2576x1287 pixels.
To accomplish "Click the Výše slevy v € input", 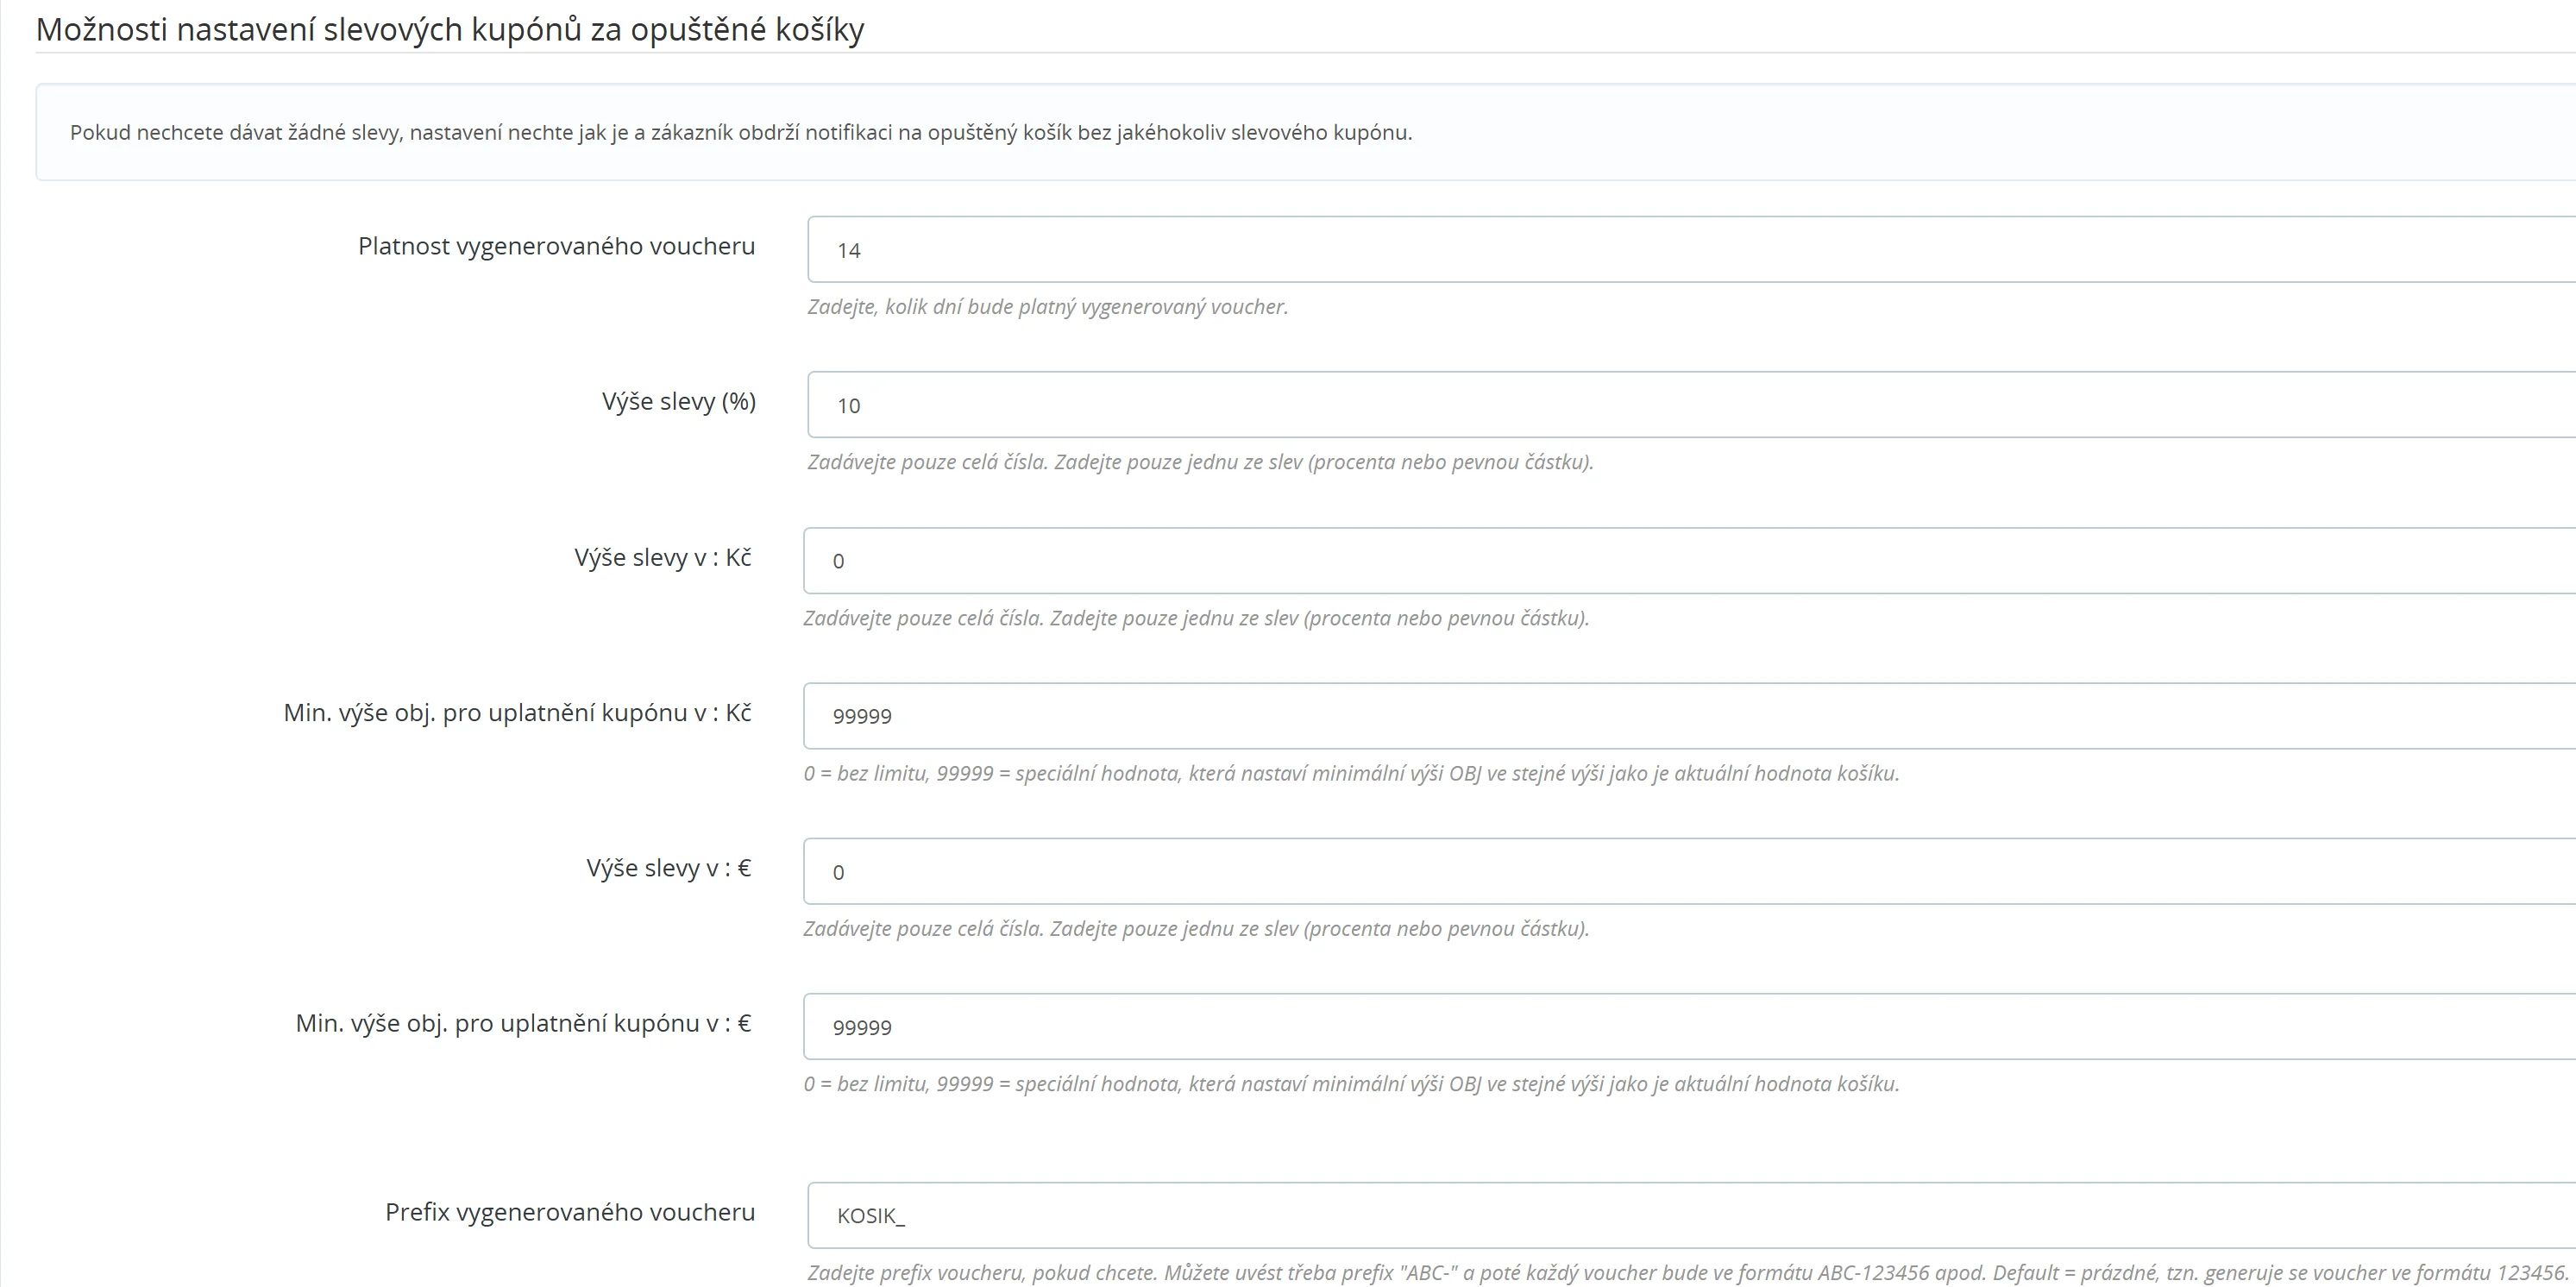I will click(1688, 872).
